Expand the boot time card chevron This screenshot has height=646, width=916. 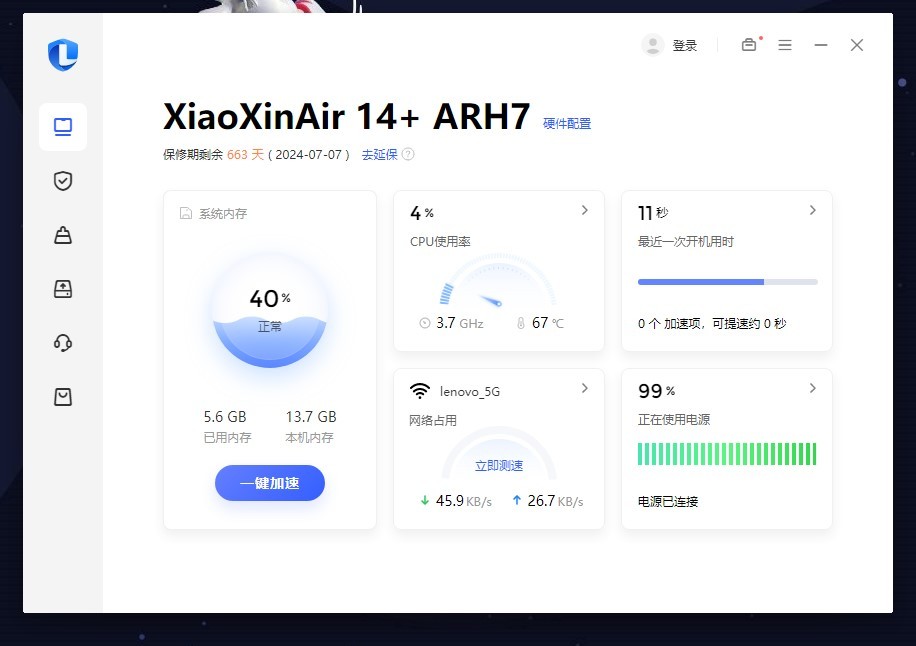click(x=812, y=211)
